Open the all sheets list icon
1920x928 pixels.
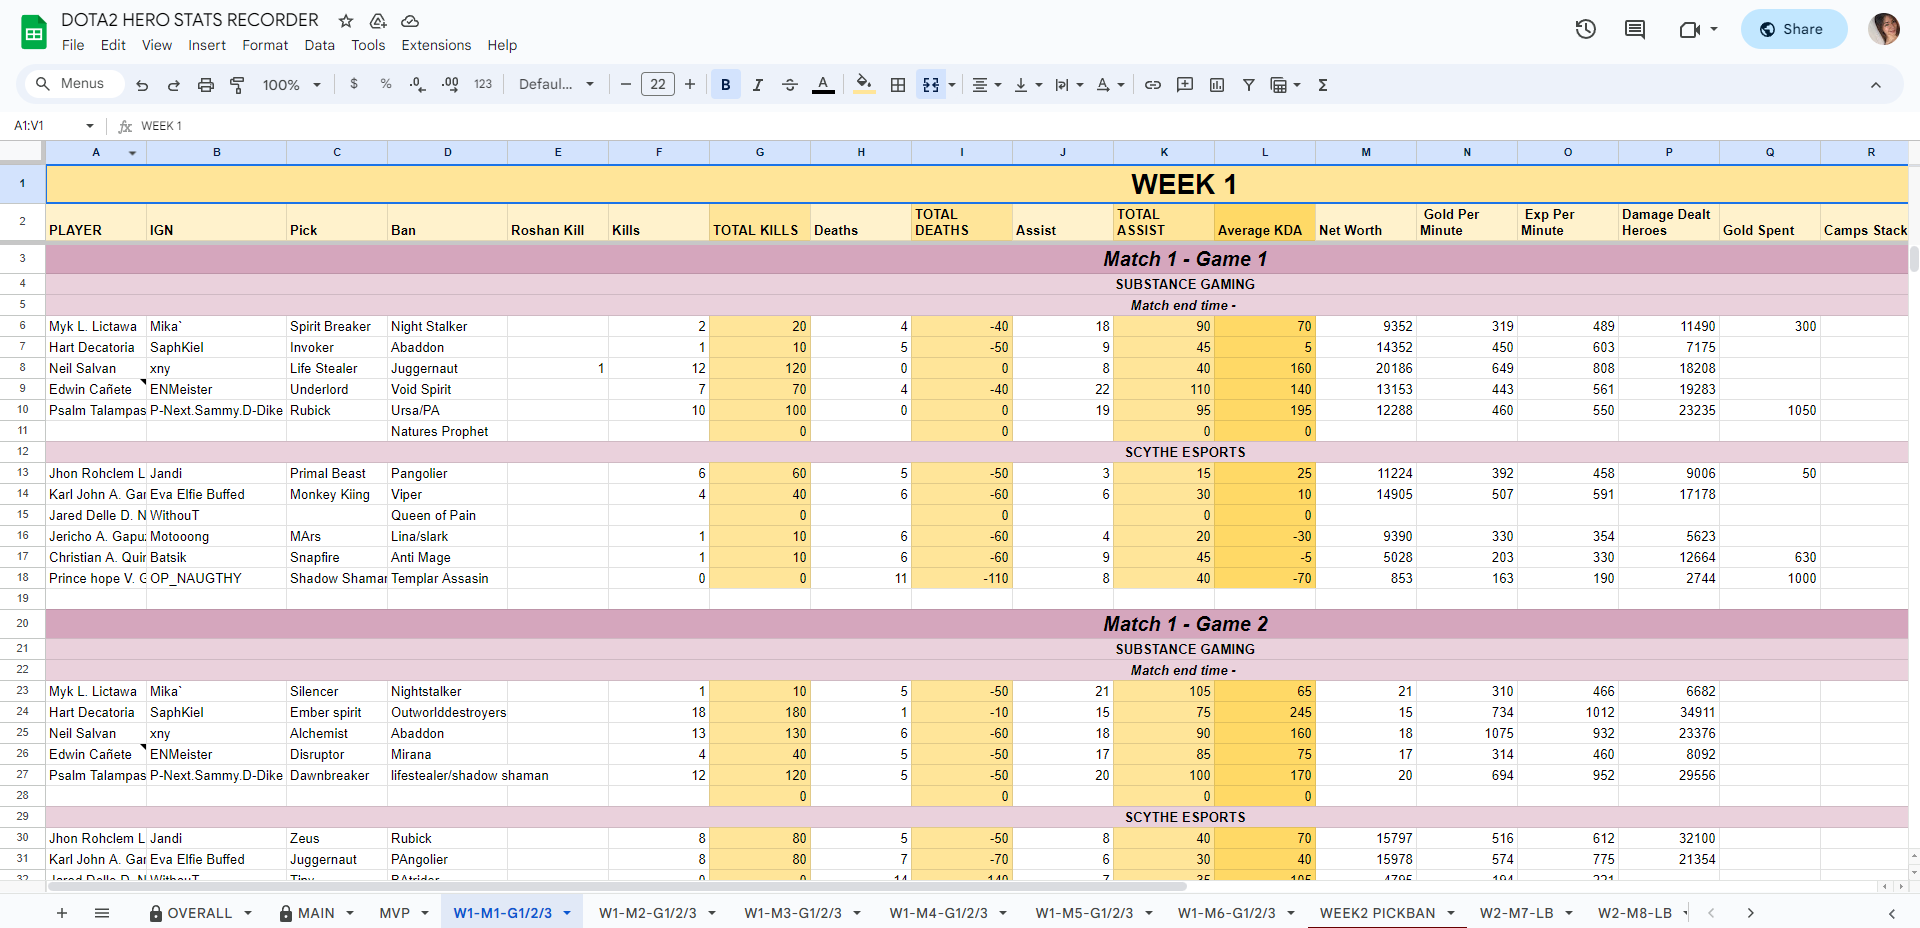(102, 913)
